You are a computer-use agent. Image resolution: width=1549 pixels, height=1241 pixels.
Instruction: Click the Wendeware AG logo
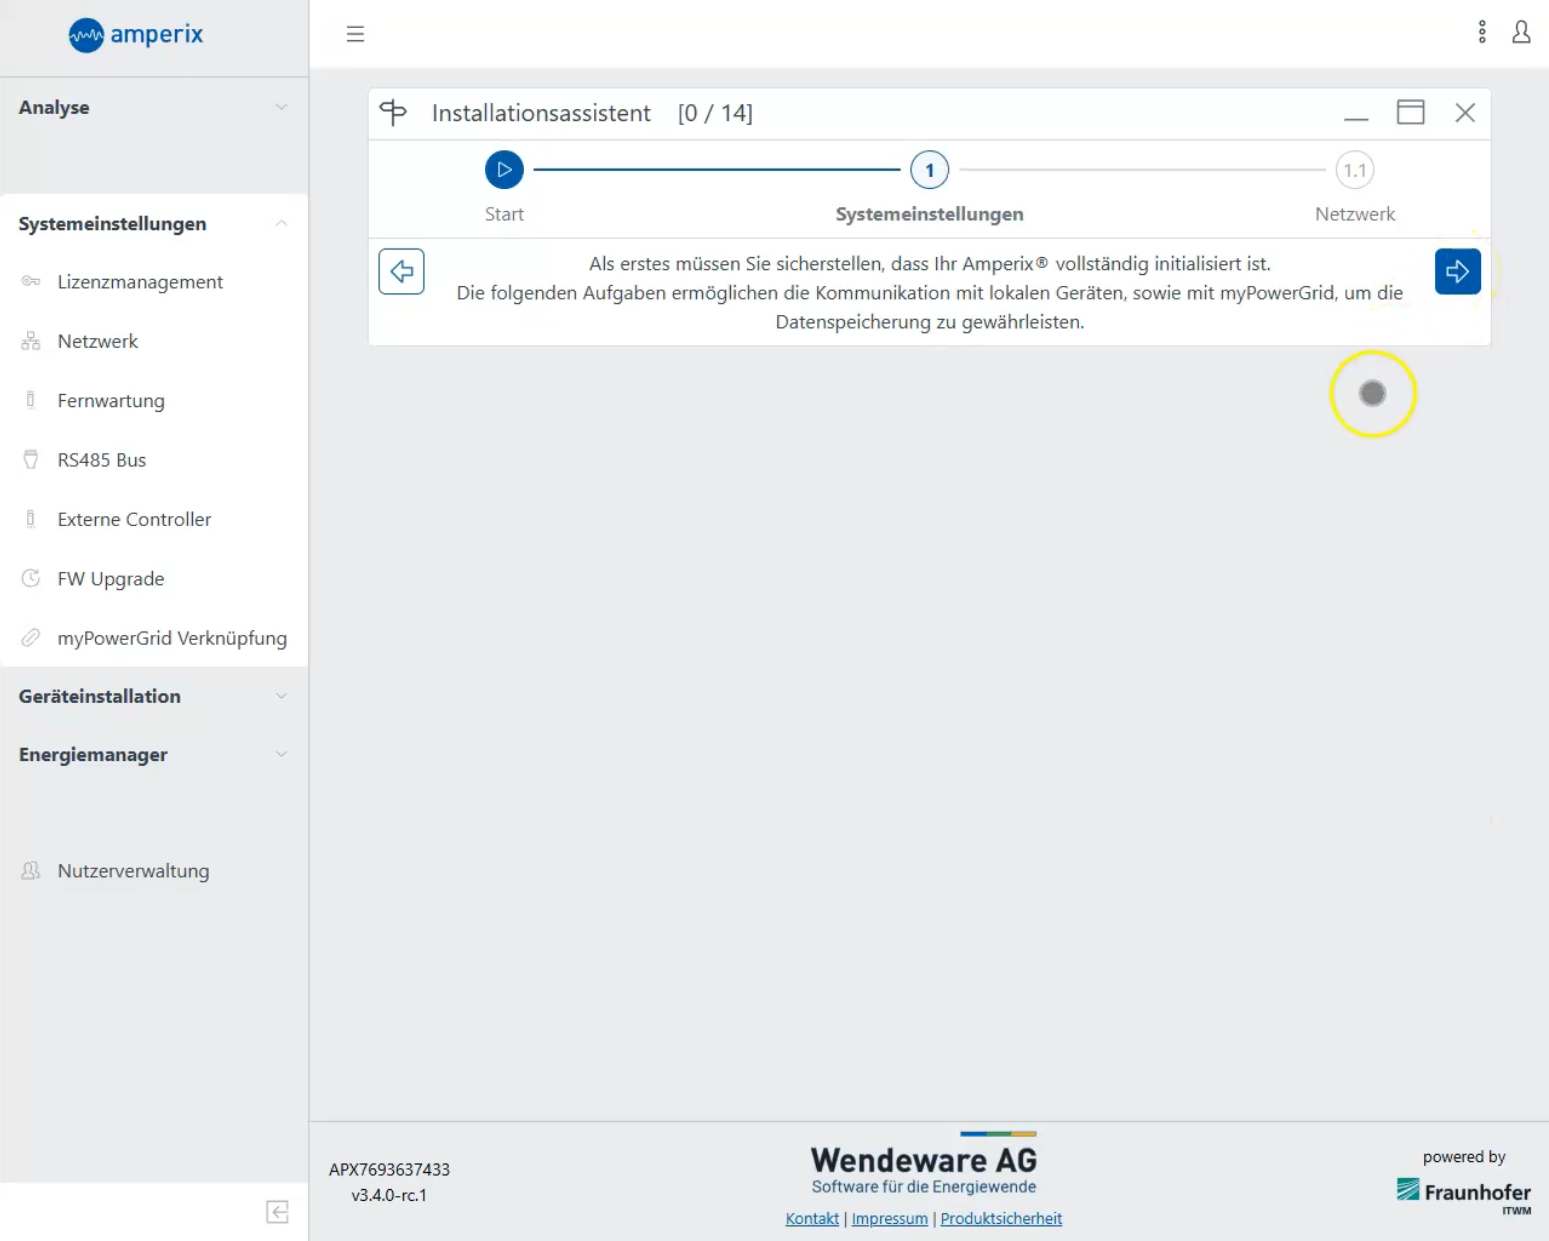[924, 1164]
